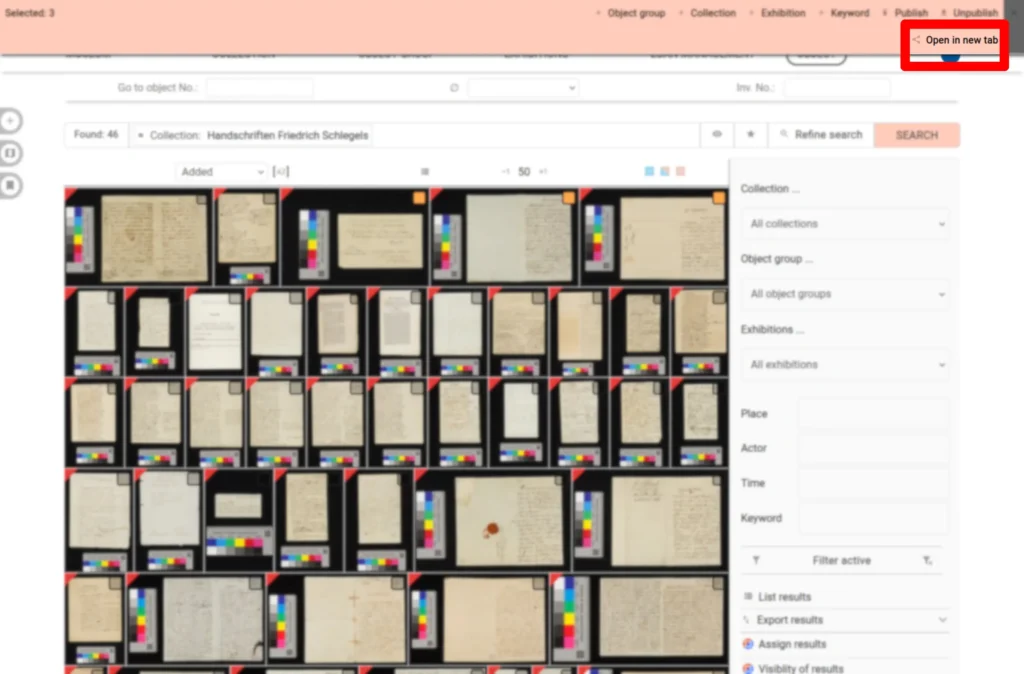Click the bookmark-like icon in left sidebar
The height and width of the screenshot is (674, 1024).
pos(10,185)
